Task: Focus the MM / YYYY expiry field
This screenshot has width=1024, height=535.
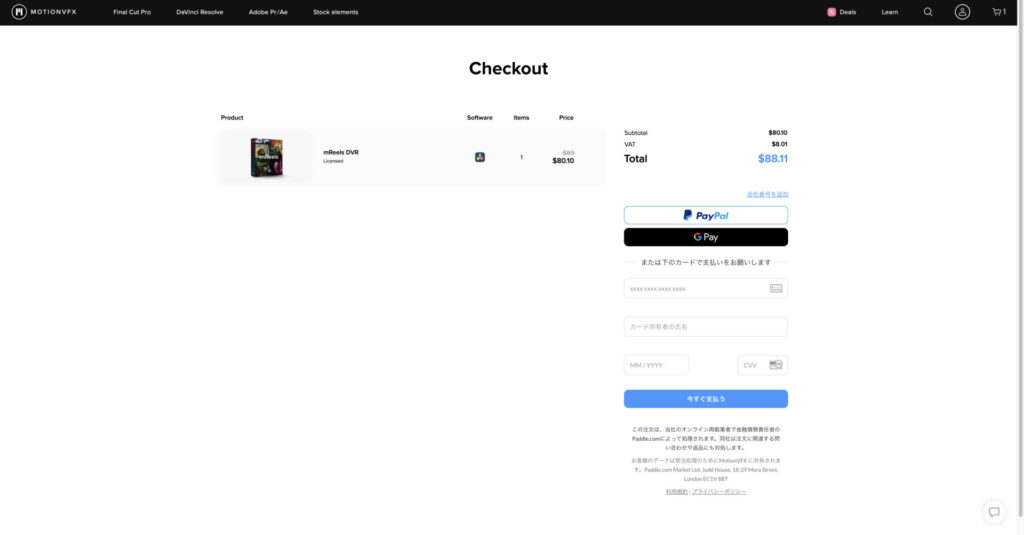Action: click(x=656, y=365)
